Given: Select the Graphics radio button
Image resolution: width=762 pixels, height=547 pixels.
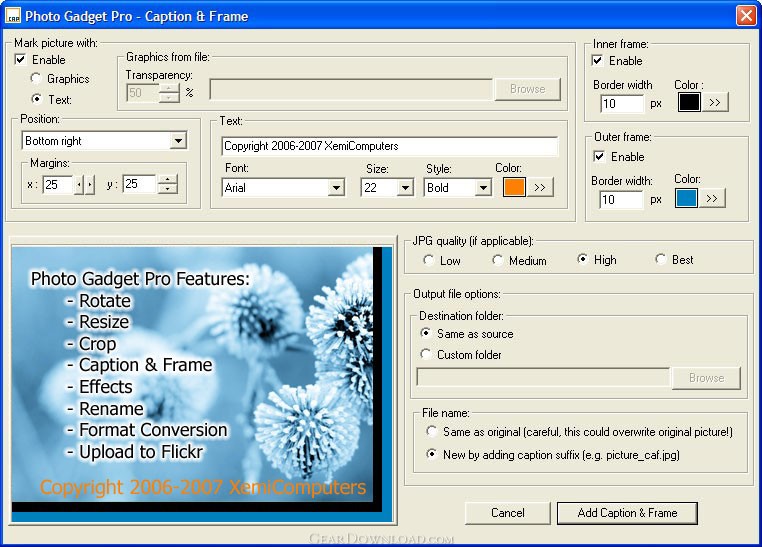Looking at the screenshot, I should coord(37,79).
